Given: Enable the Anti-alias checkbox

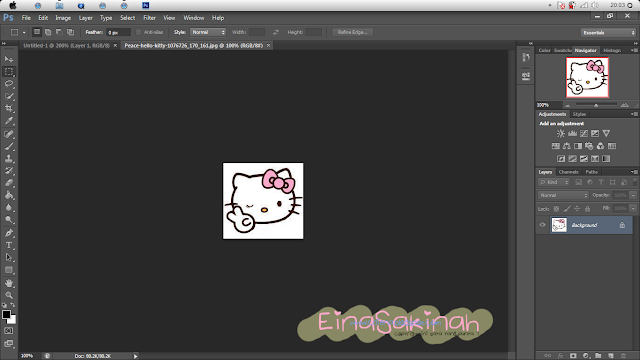Looking at the screenshot, I should 139,32.
